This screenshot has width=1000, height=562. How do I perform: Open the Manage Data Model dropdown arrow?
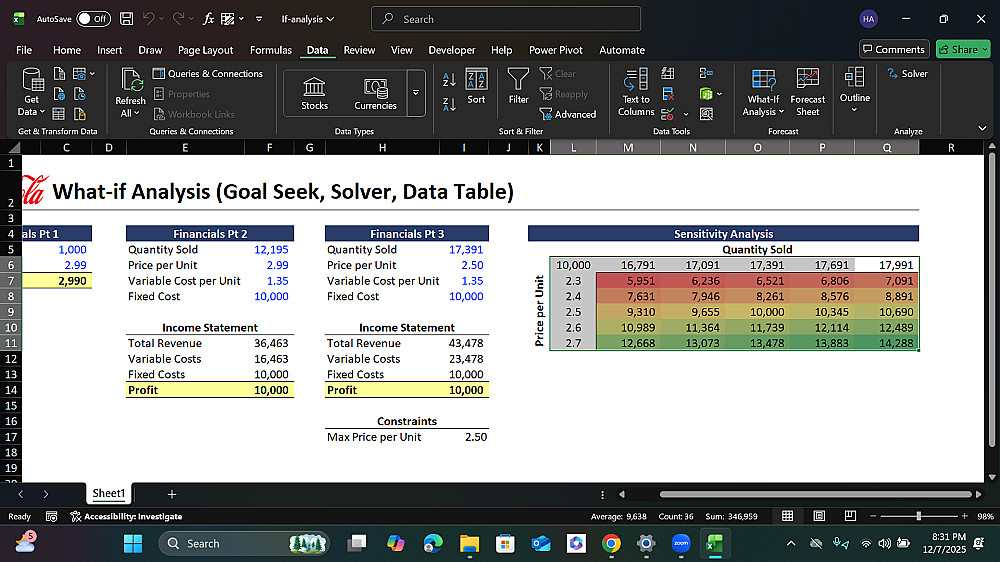719,94
